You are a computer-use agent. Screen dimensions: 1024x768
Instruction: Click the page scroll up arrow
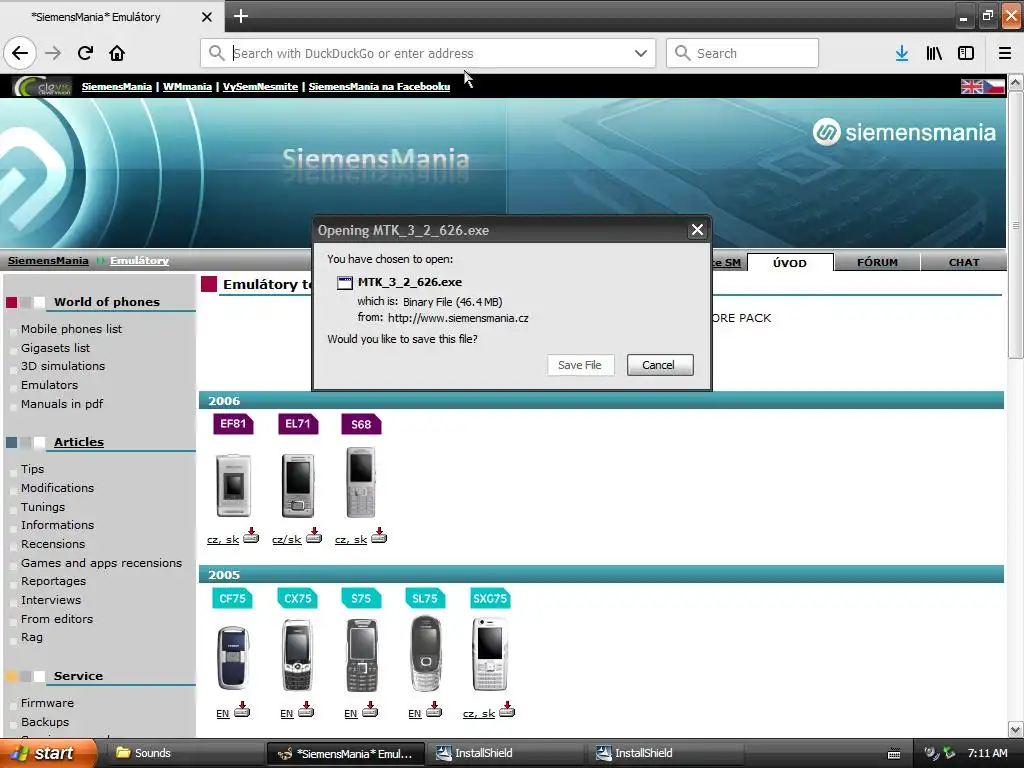pos(1016,82)
